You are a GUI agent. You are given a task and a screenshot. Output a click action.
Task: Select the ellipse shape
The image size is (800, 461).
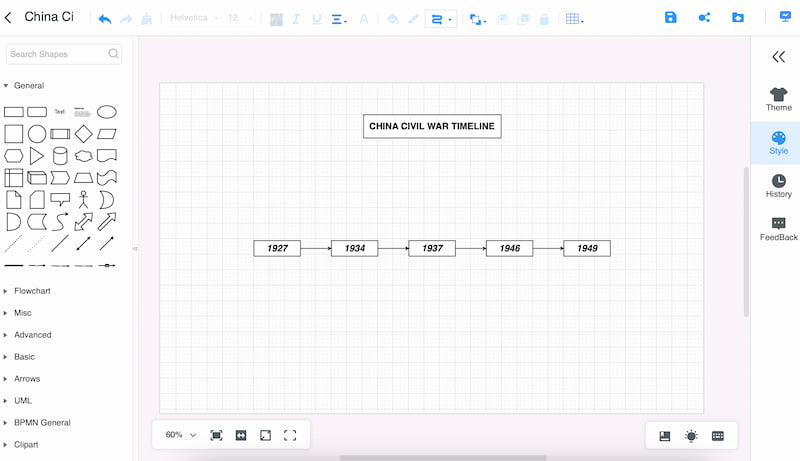tap(107, 112)
